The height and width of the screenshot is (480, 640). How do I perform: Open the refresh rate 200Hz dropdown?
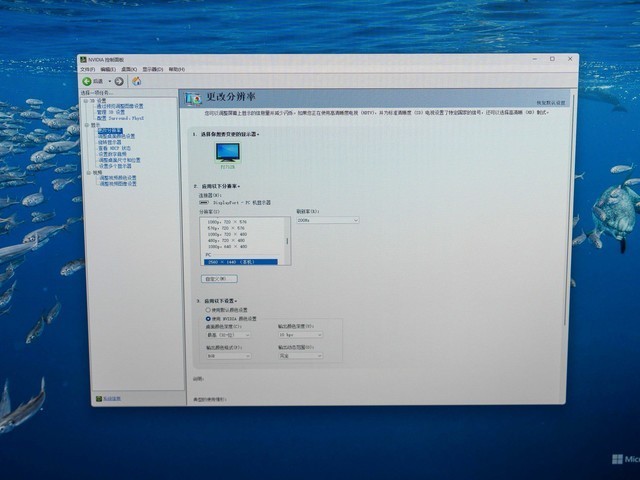[x=328, y=220]
